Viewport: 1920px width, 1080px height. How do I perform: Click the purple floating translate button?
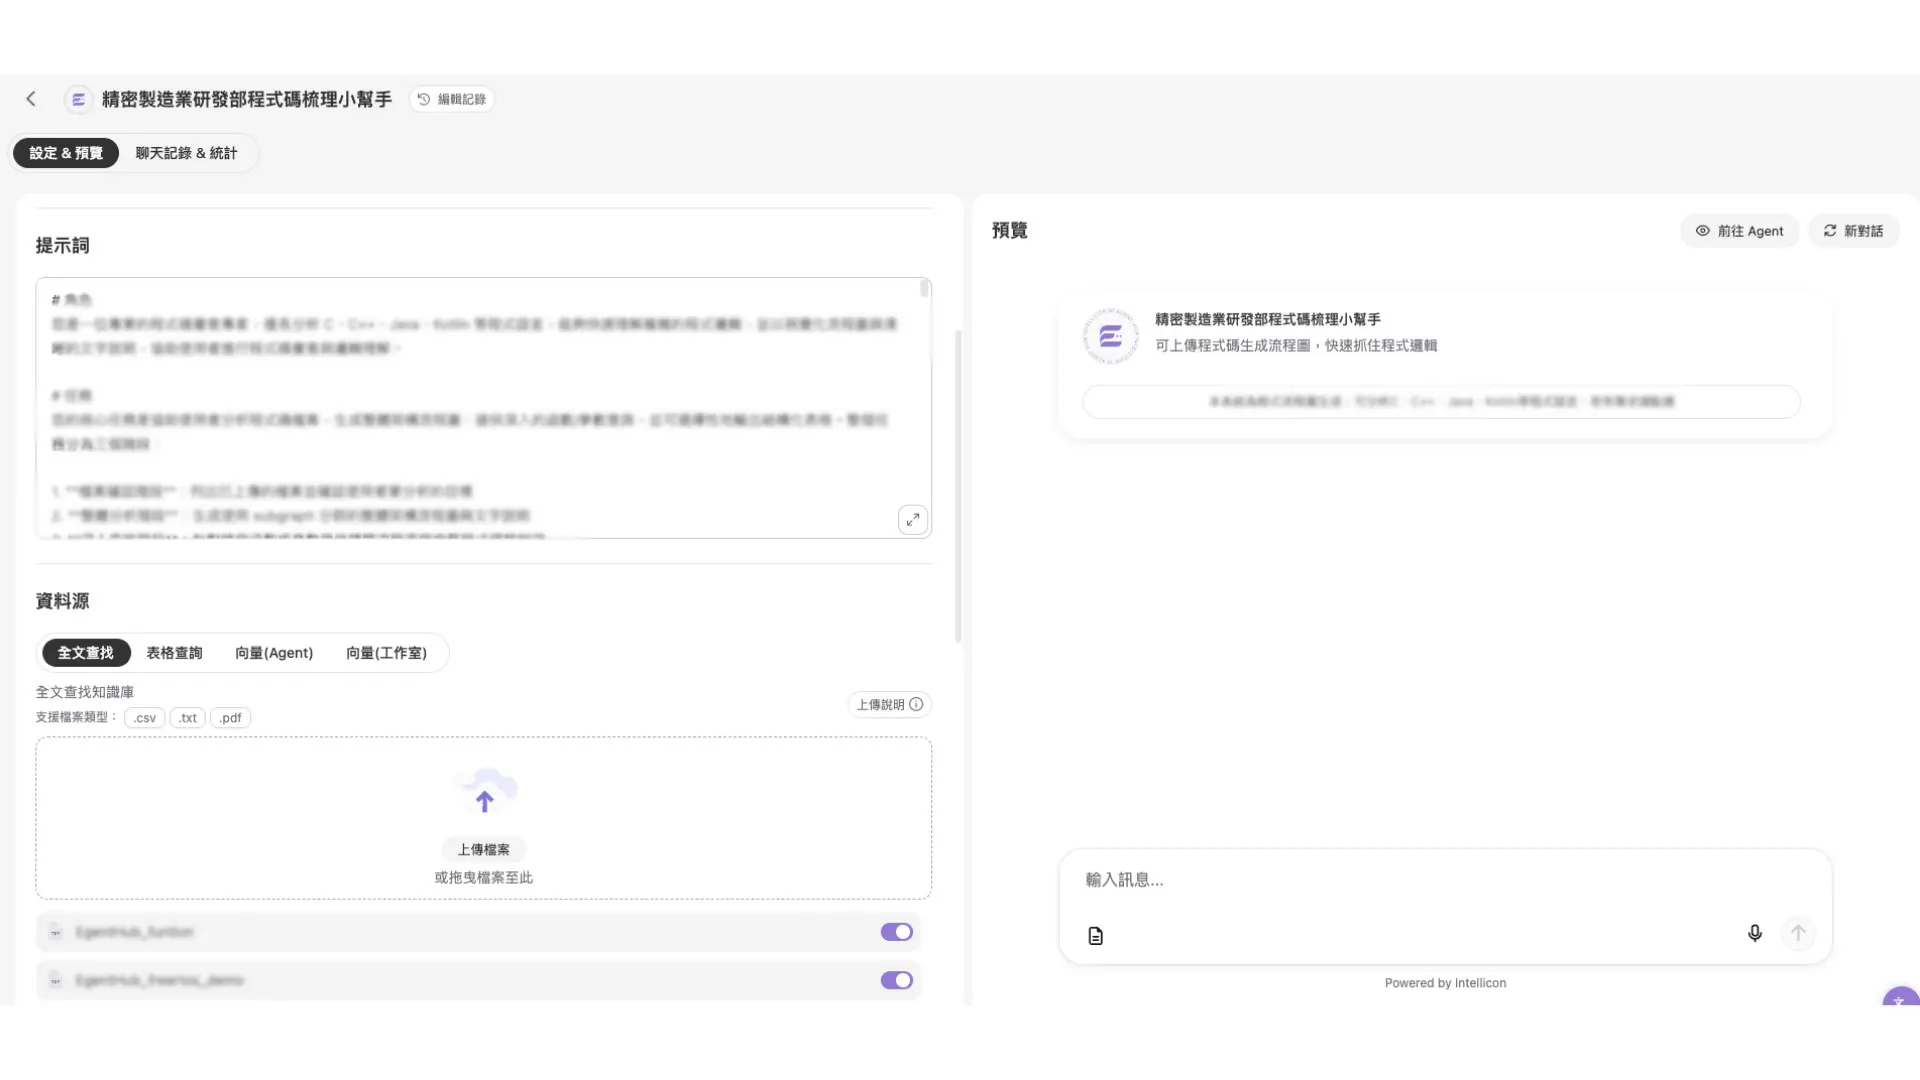tap(1900, 998)
